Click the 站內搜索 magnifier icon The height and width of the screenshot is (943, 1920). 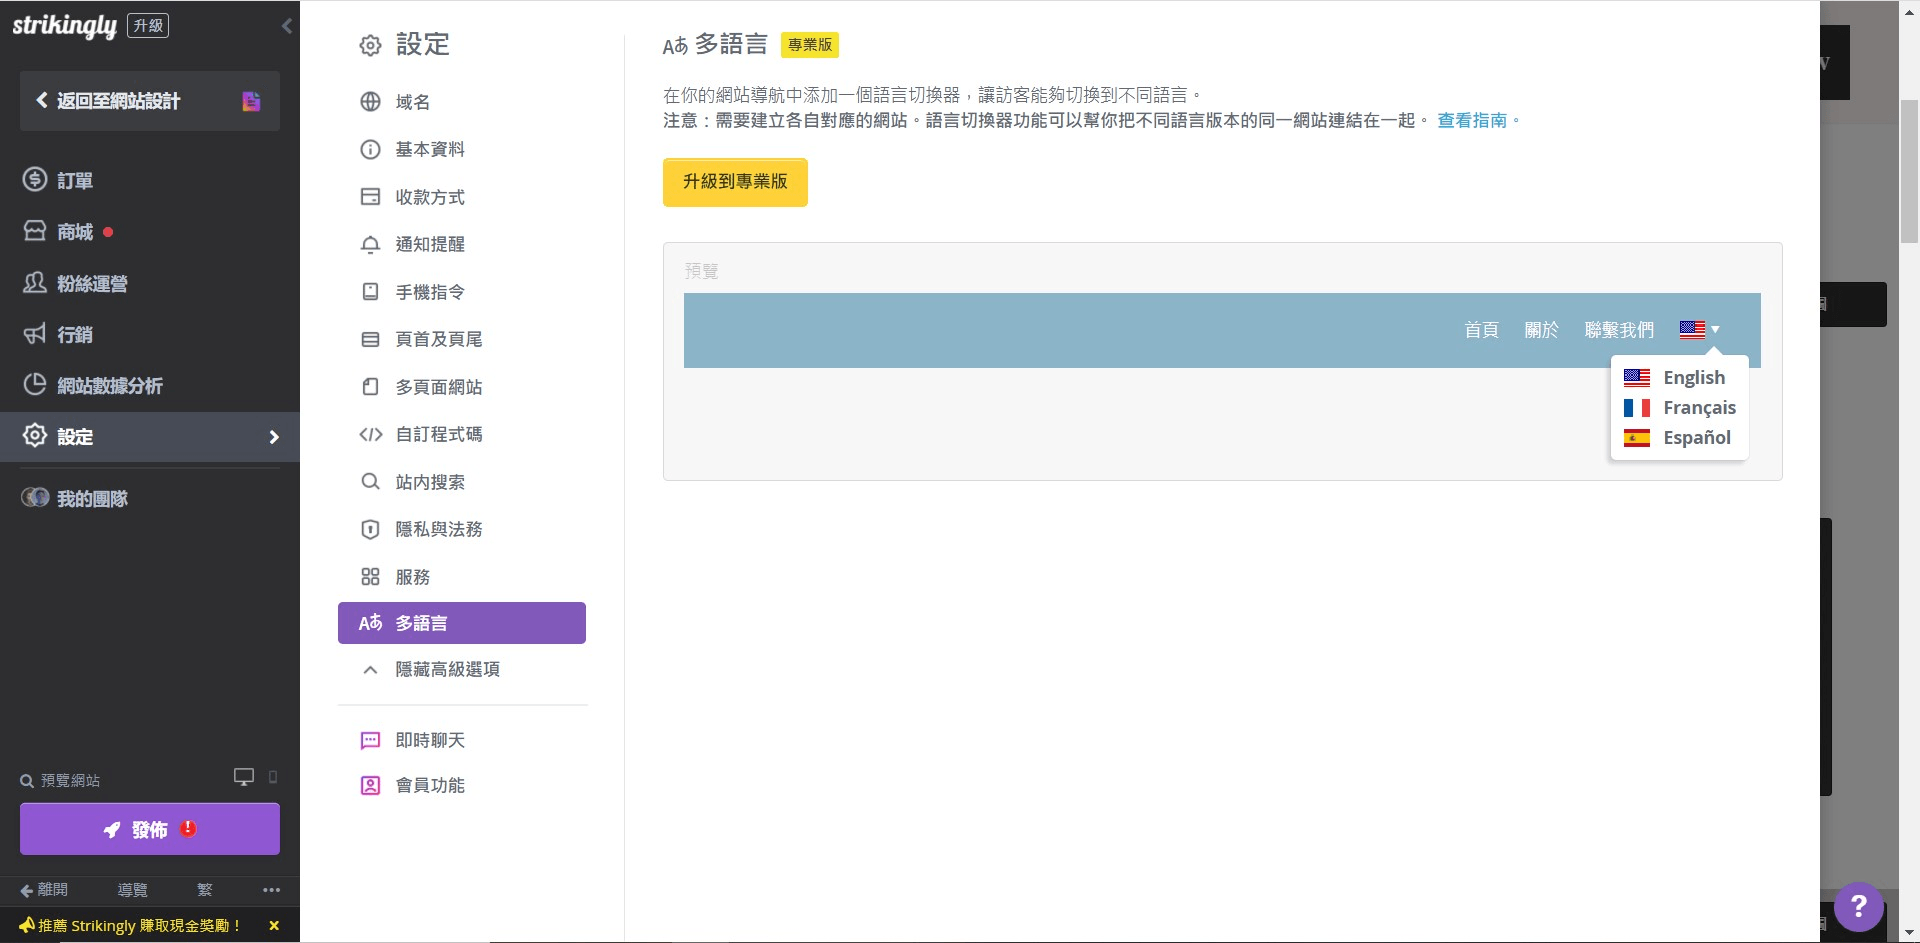370,482
